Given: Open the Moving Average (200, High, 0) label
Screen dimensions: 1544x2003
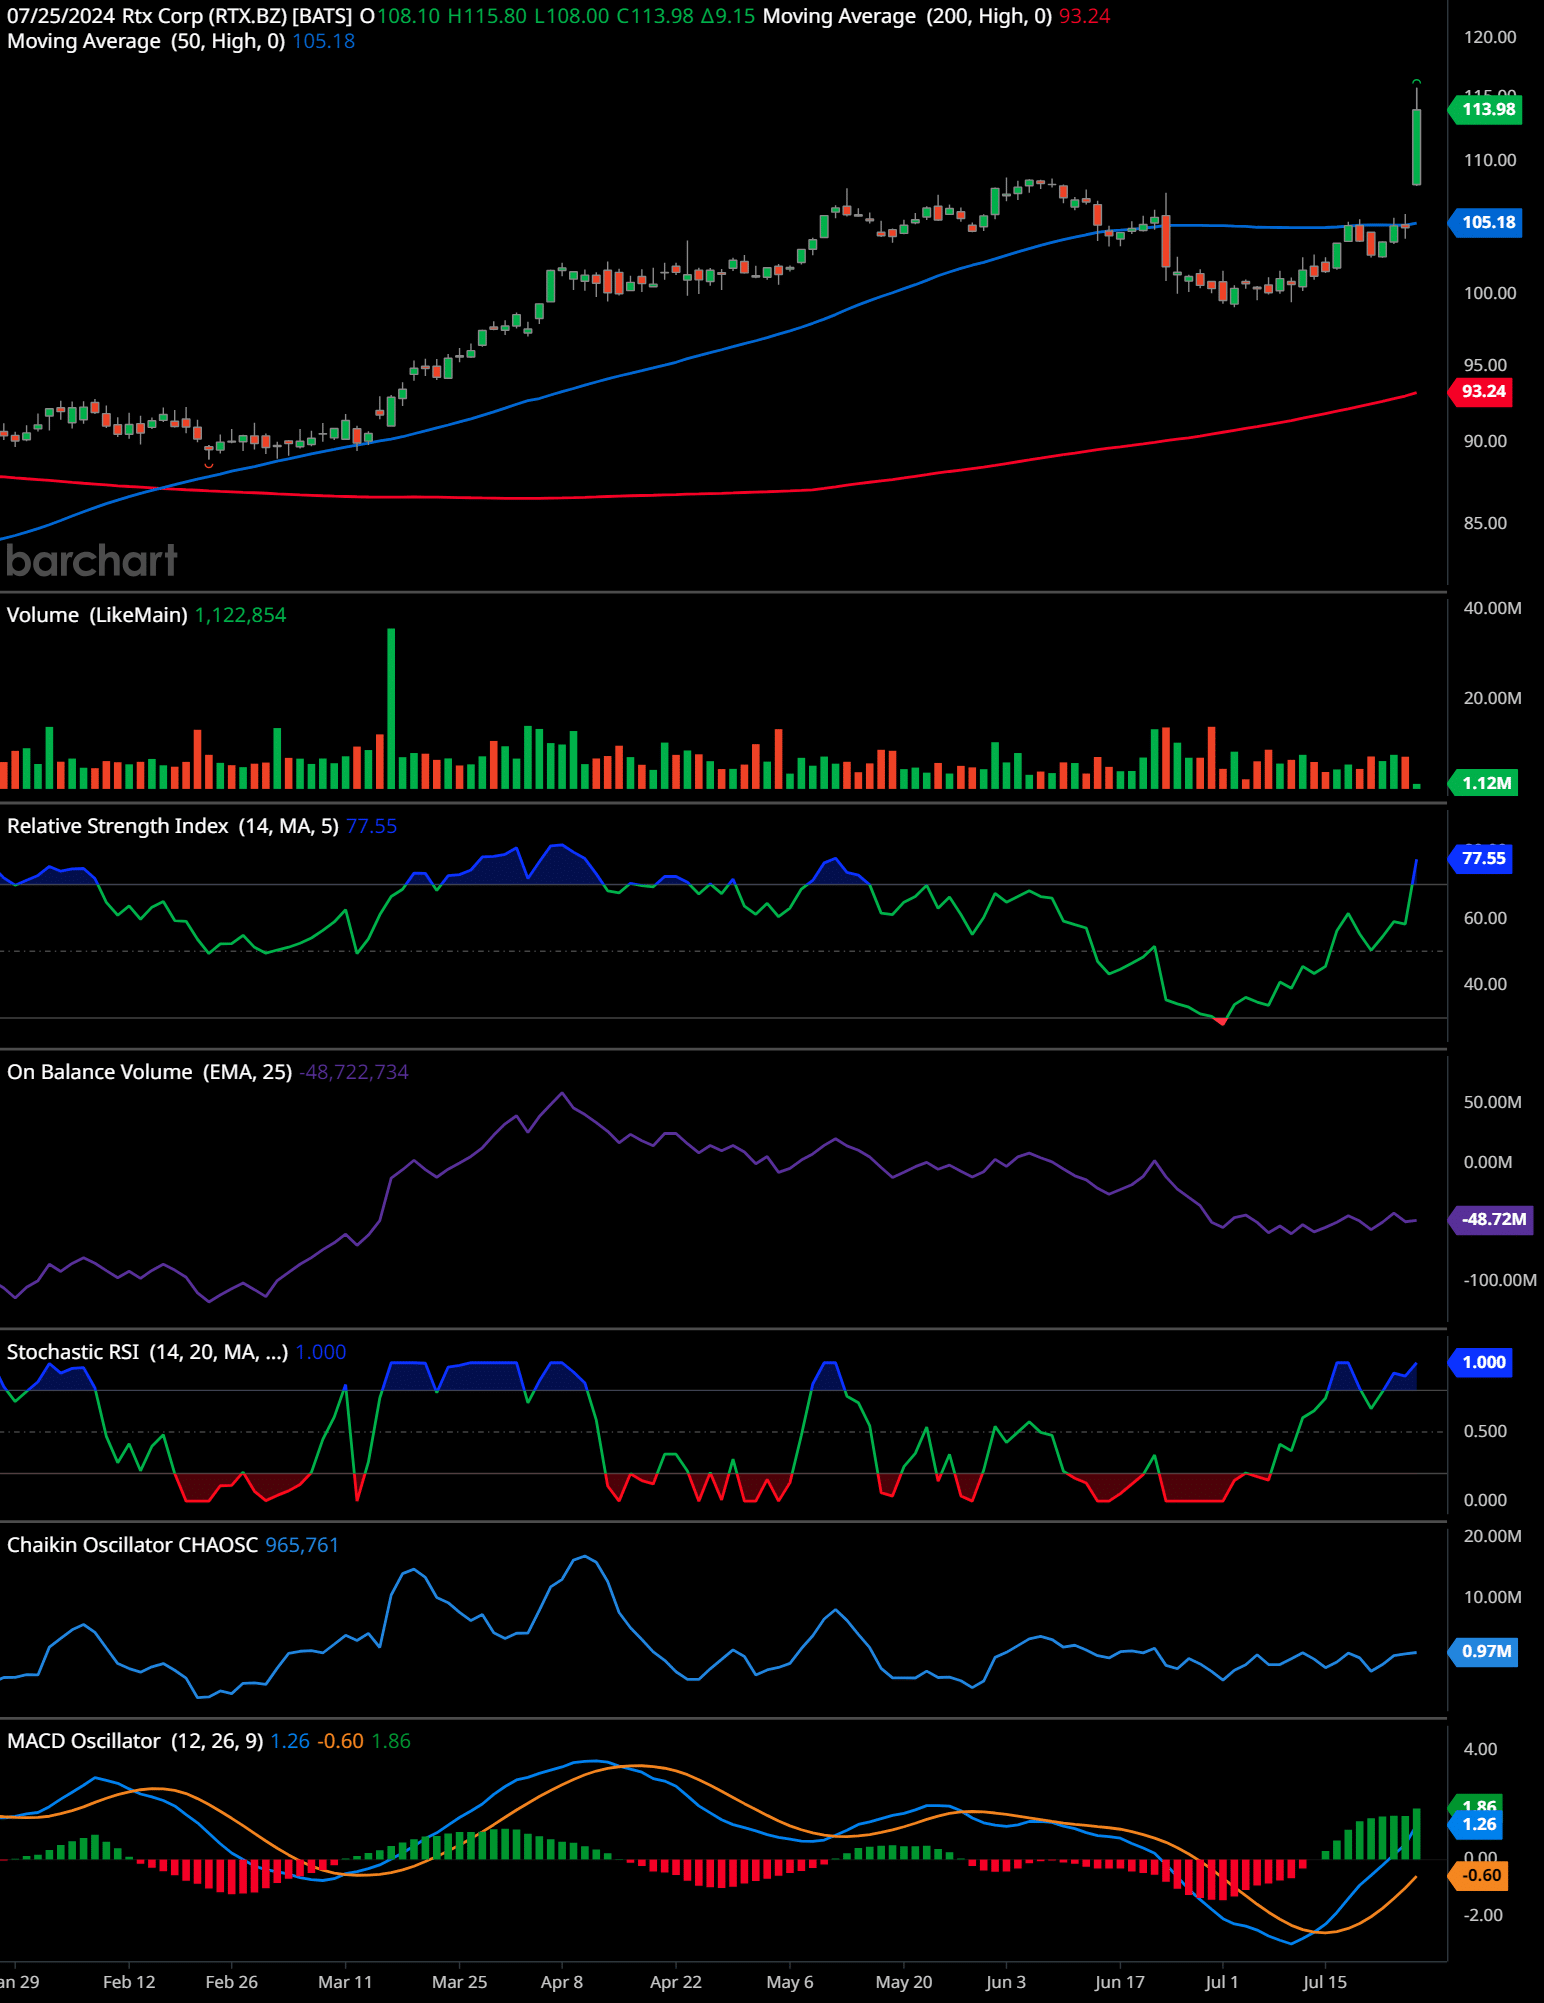Looking at the screenshot, I should 907,16.
